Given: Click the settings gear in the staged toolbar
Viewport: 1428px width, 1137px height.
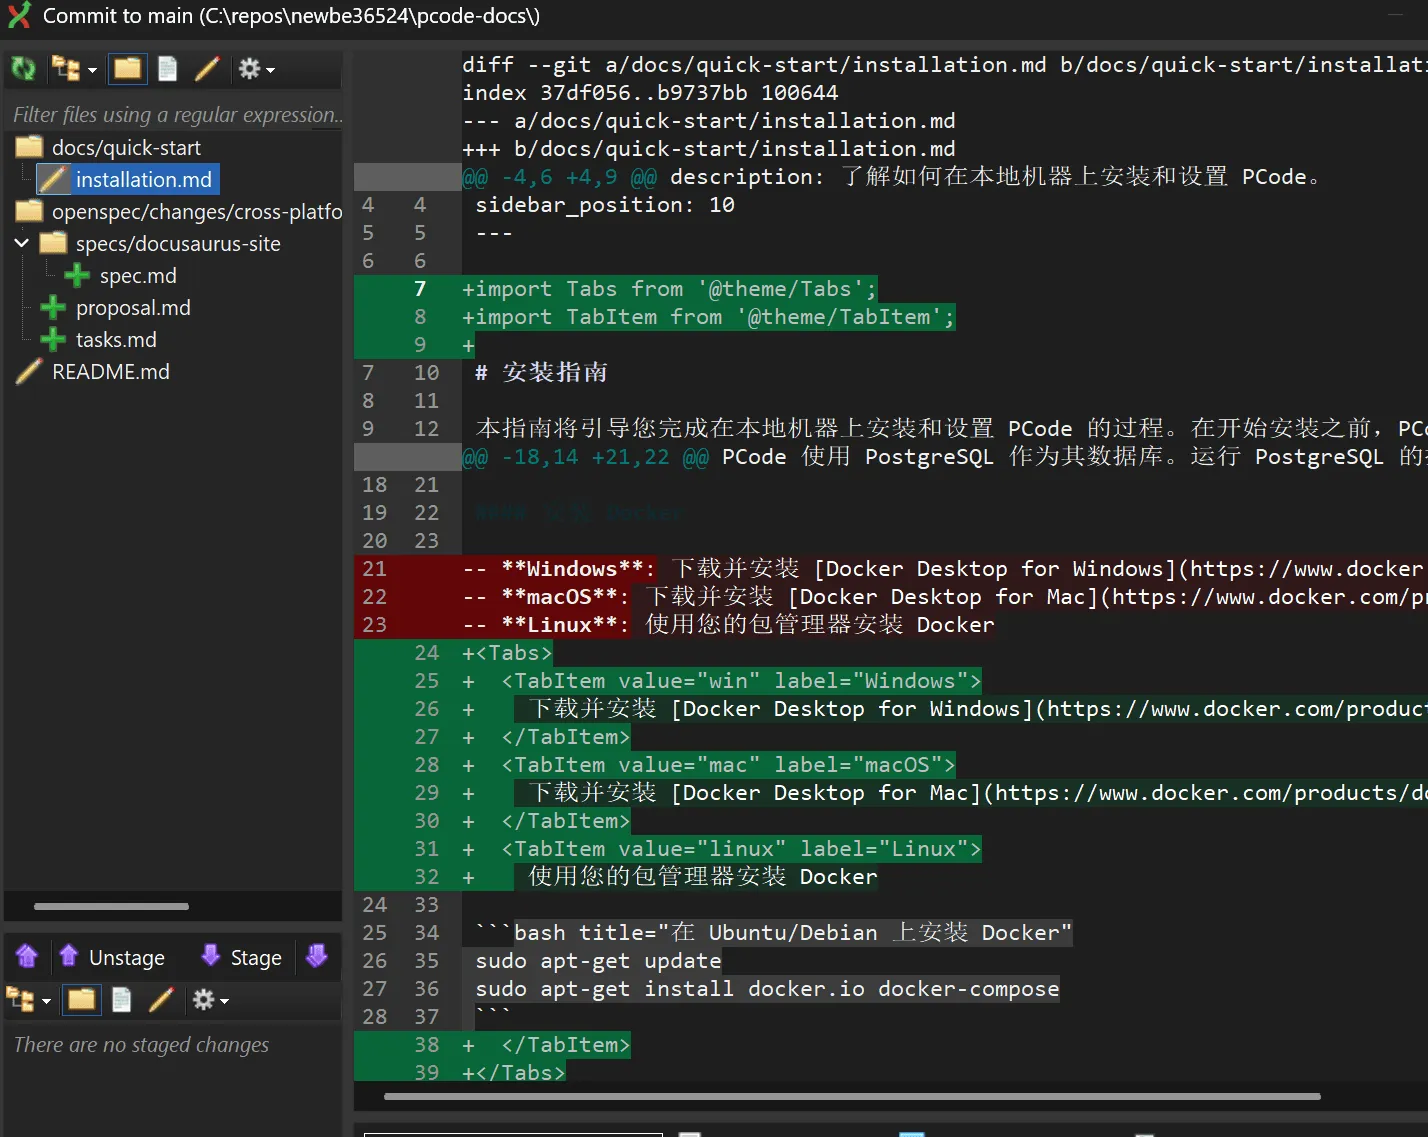Looking at the screenshot, I should tap(205, 1000).
